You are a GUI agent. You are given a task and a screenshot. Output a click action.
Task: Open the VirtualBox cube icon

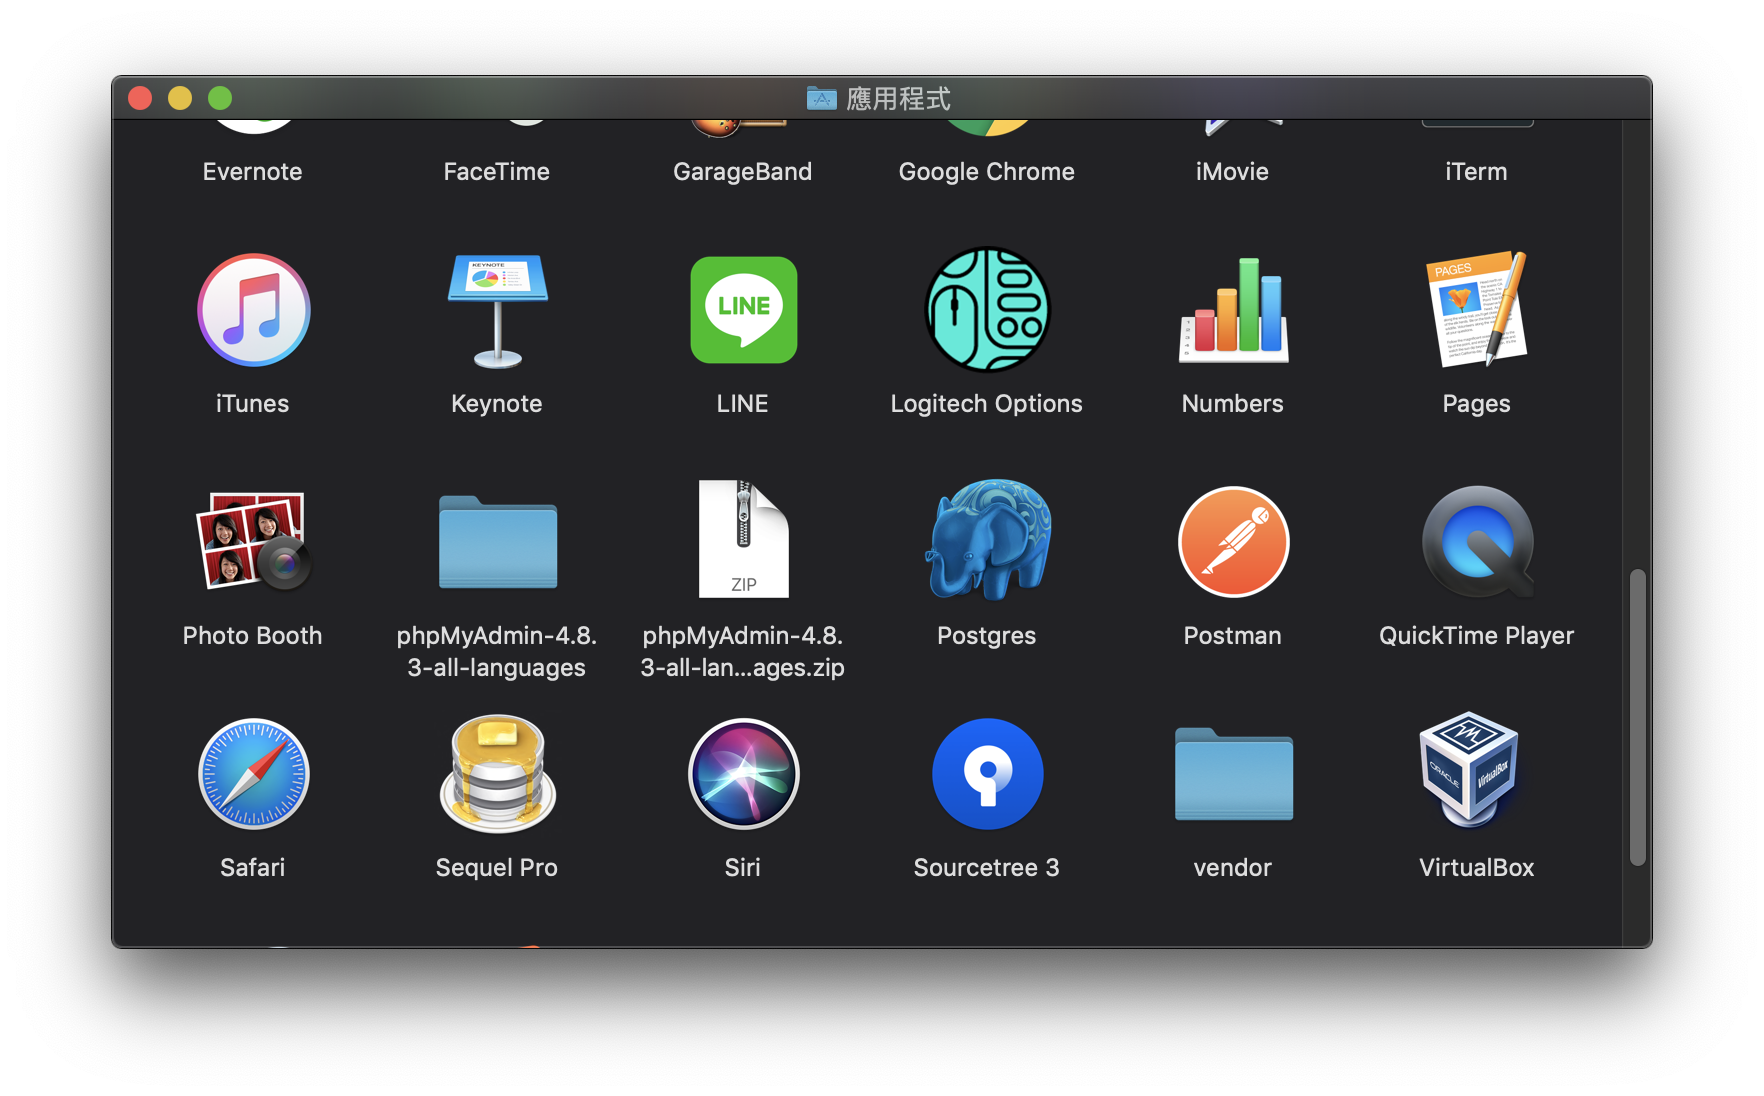(x=1469, y=769)
